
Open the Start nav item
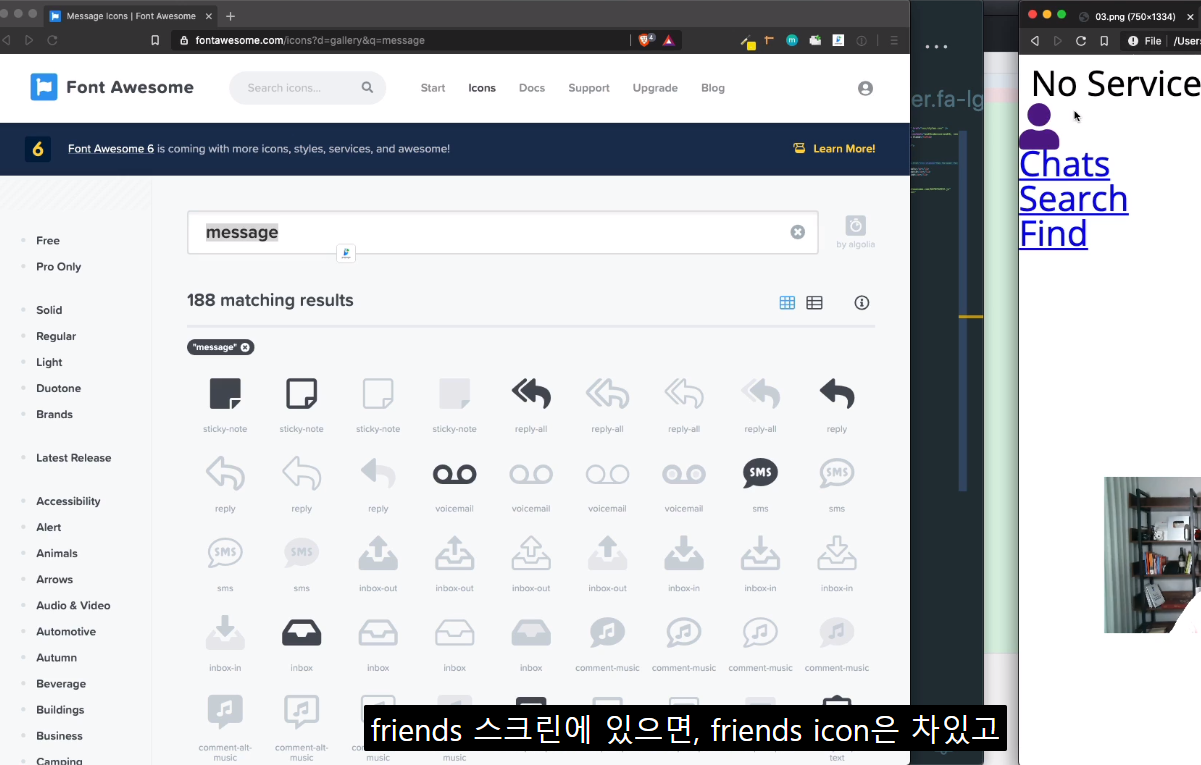tap(433, 88)
